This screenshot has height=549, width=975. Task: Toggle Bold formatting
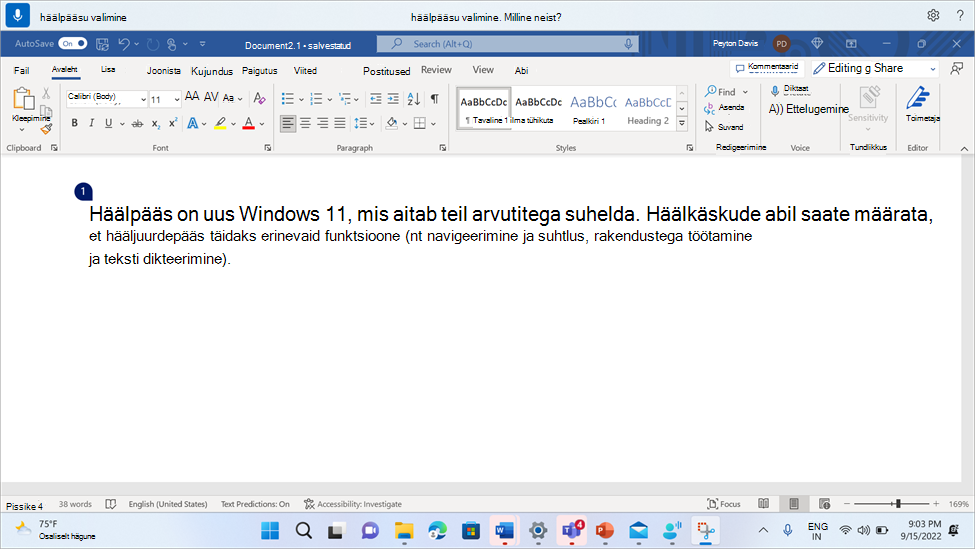tap(75, 123)
